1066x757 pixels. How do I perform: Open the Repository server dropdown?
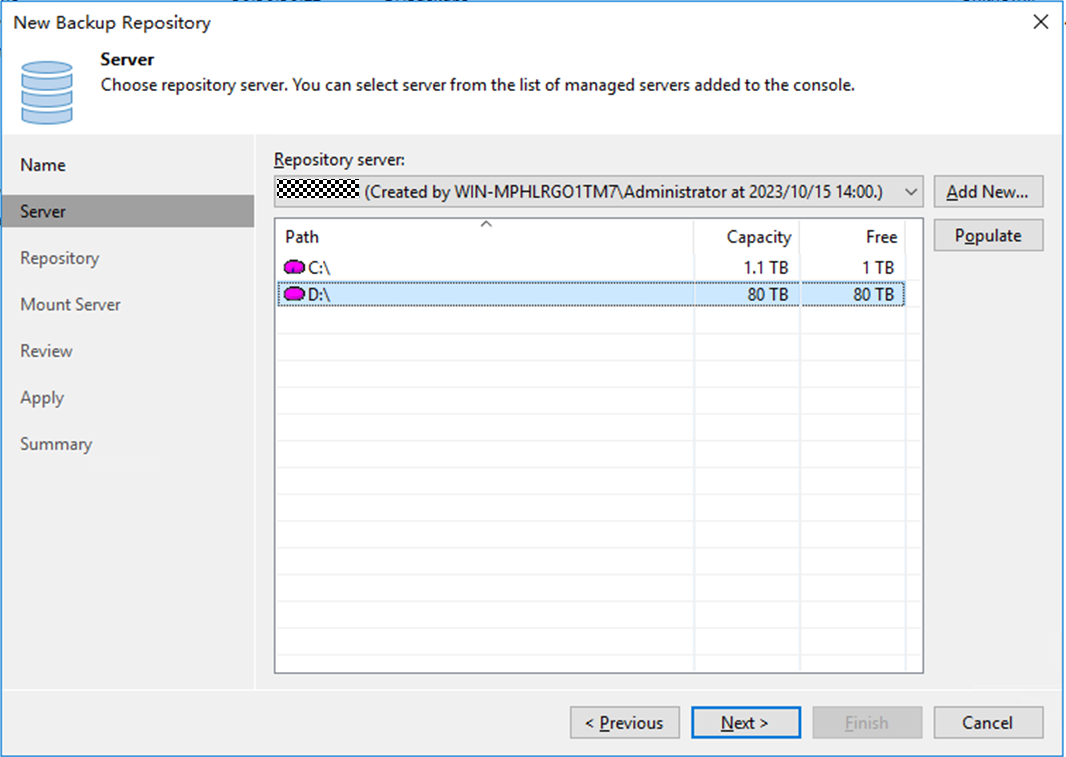[910, 192]
